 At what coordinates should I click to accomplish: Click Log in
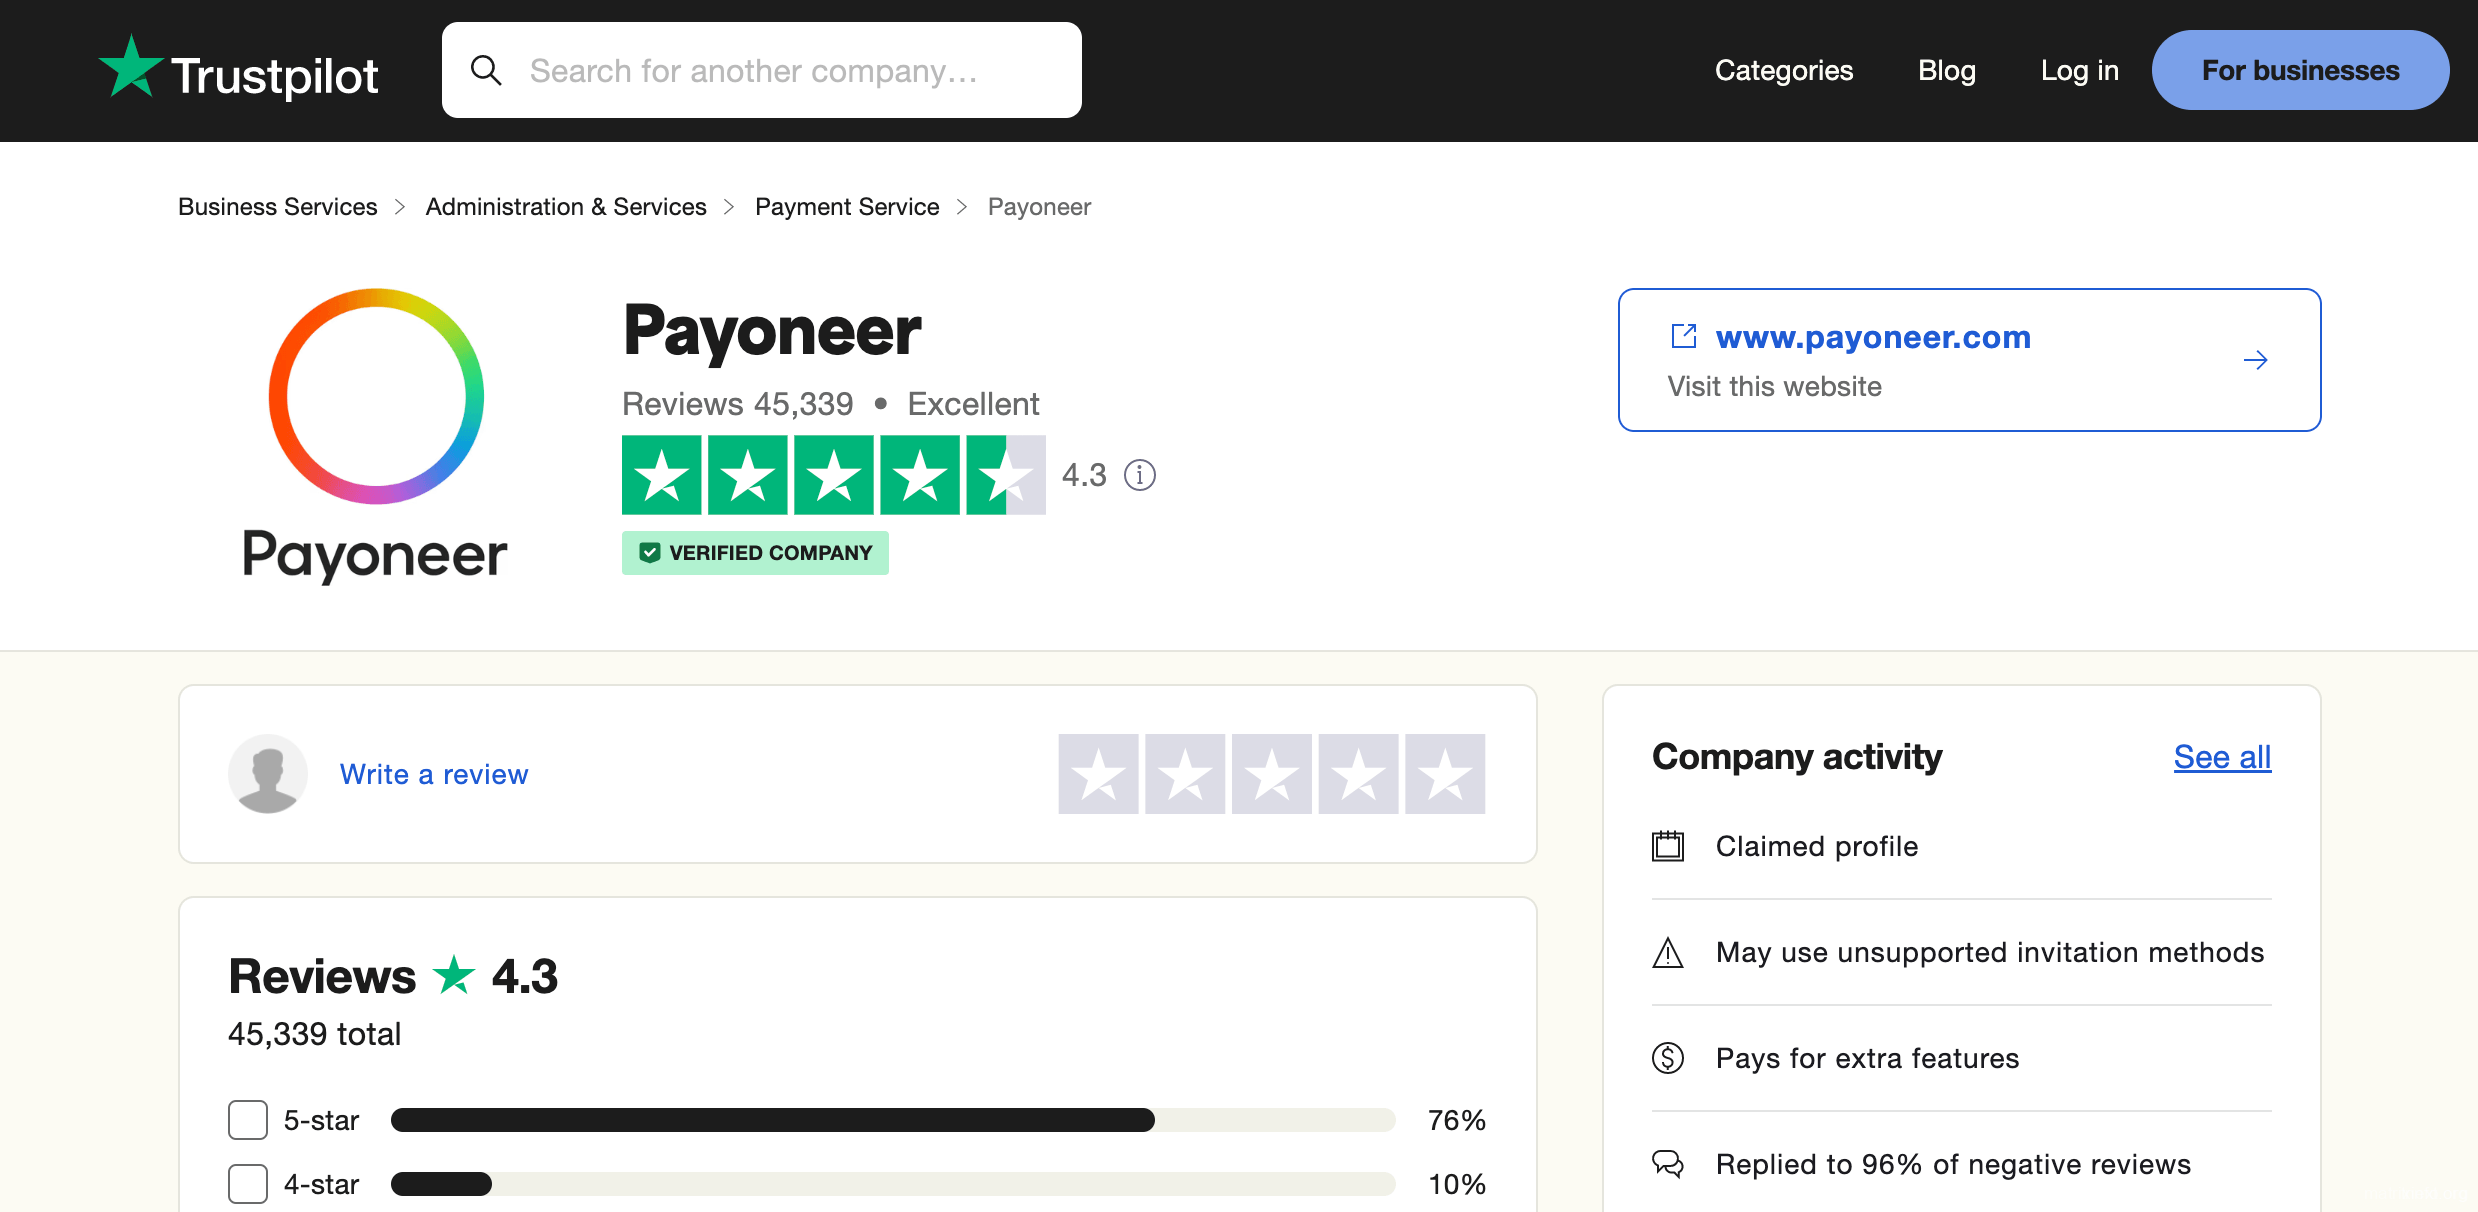(2080, 70)
